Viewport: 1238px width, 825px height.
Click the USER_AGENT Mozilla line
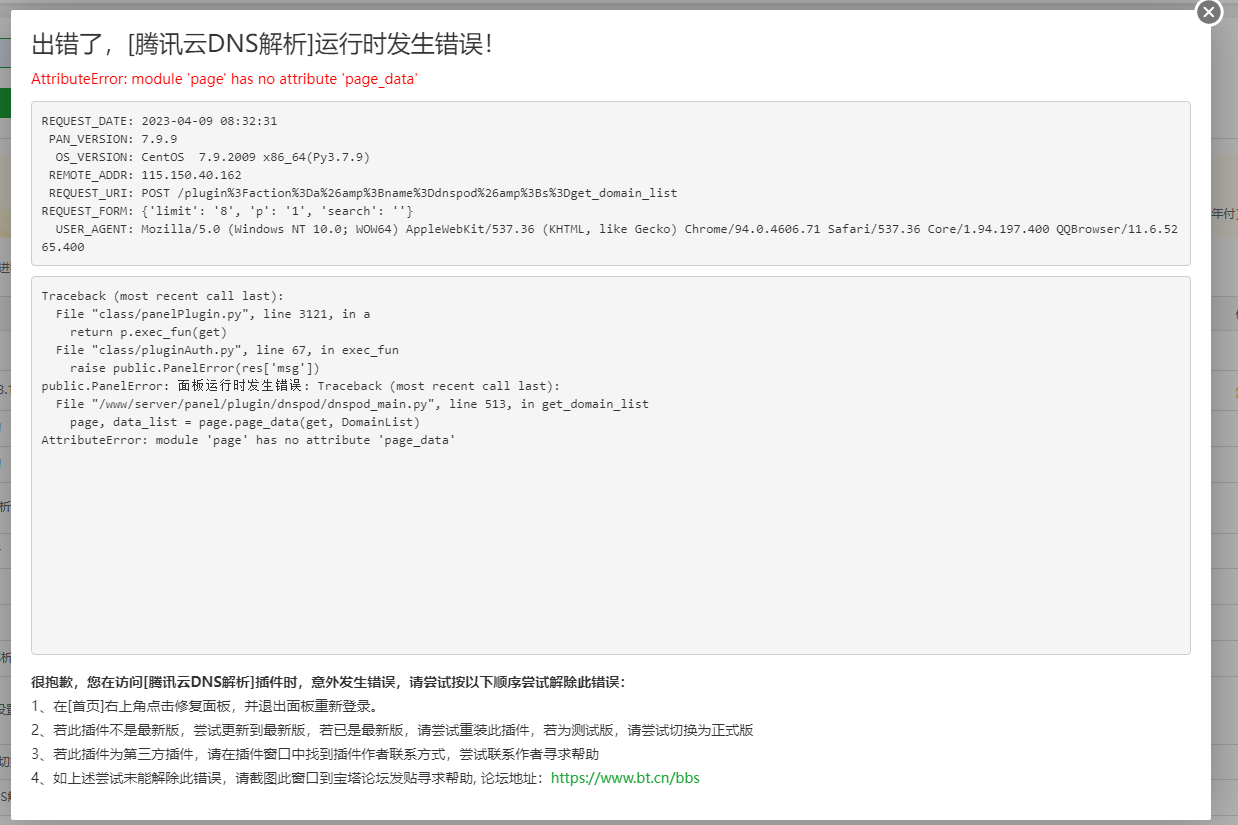click(x=610, y=237)
